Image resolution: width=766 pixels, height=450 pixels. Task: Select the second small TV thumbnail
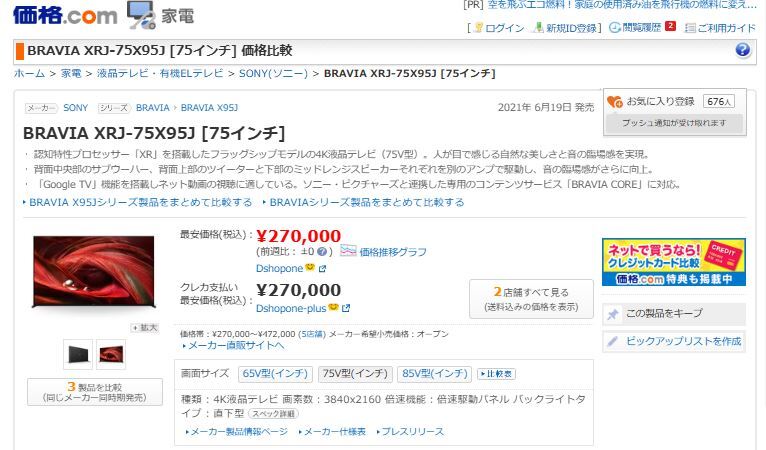pos(111,354)
